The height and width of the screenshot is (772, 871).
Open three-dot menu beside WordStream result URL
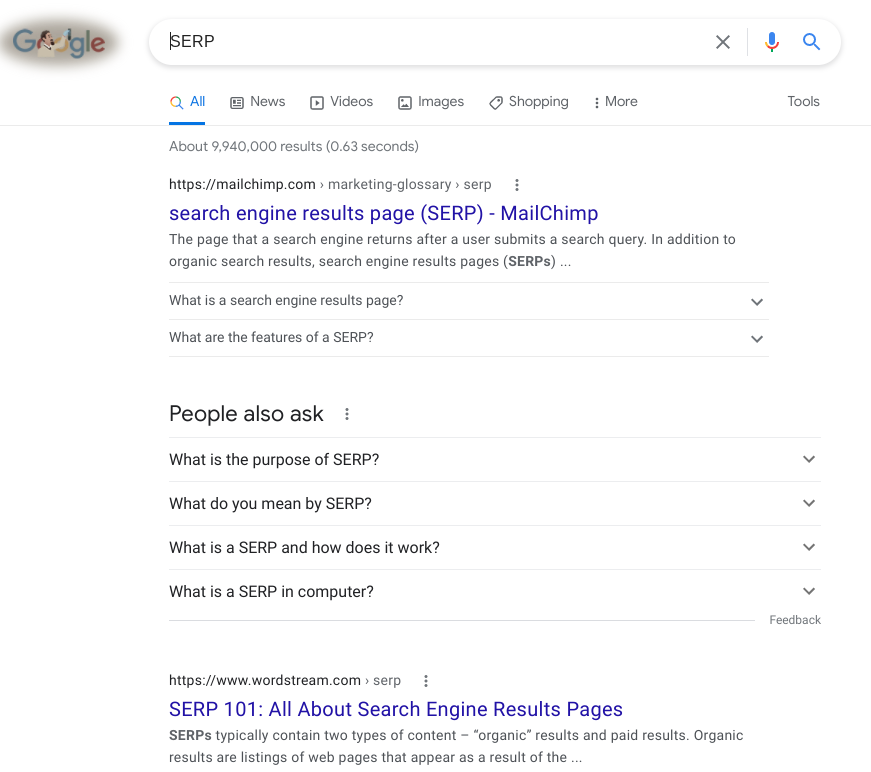pos(425,681)
